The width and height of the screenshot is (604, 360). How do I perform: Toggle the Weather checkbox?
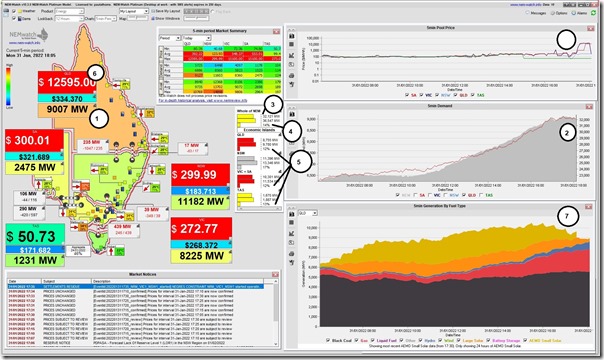pos(14,11)
